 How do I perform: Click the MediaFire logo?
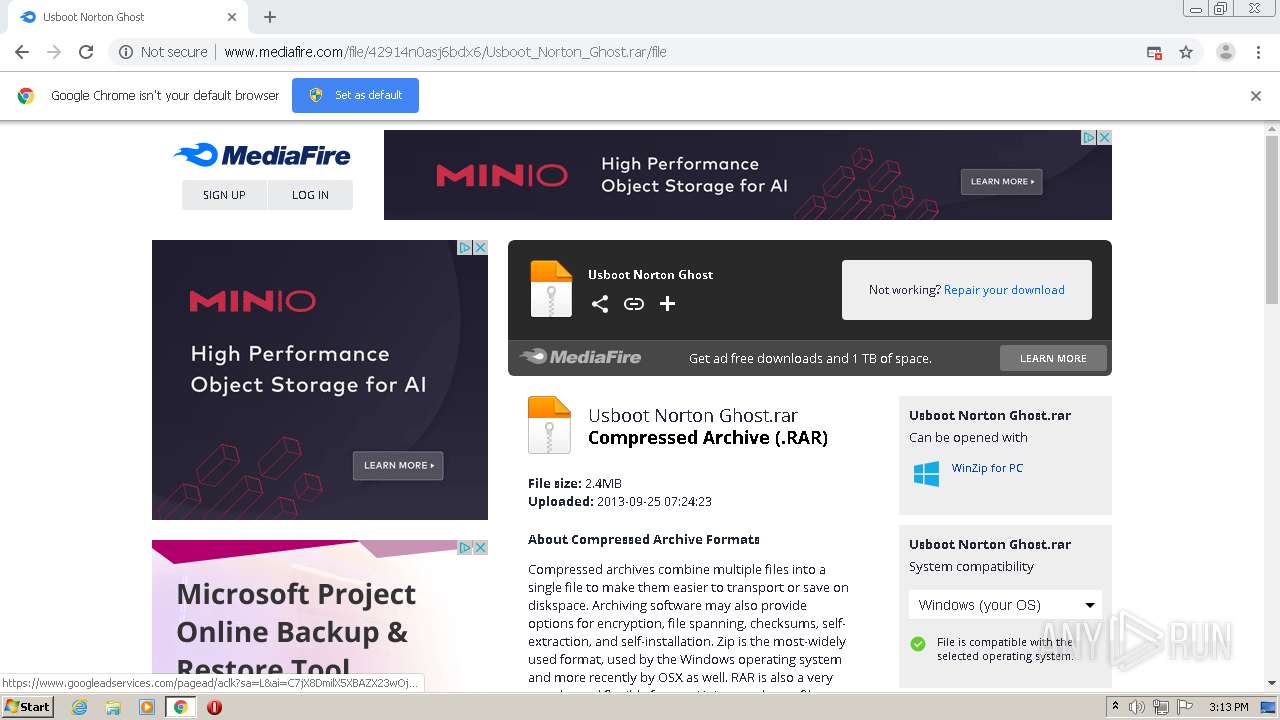point(262,155)
